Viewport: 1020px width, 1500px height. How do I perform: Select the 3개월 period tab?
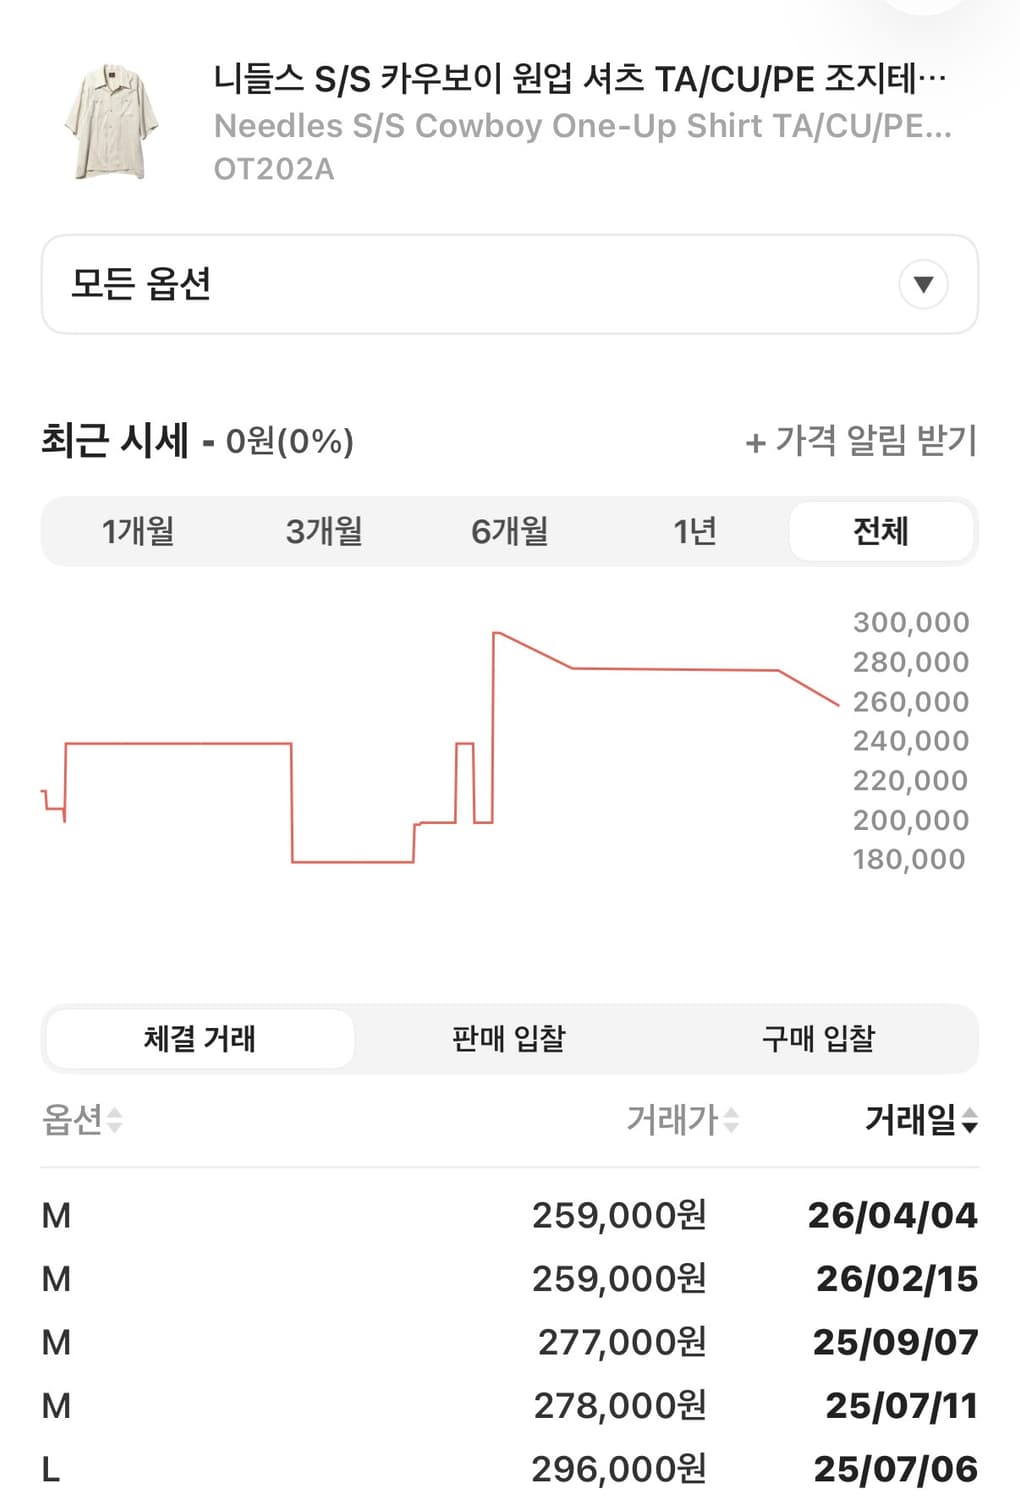tap(324, 531)
